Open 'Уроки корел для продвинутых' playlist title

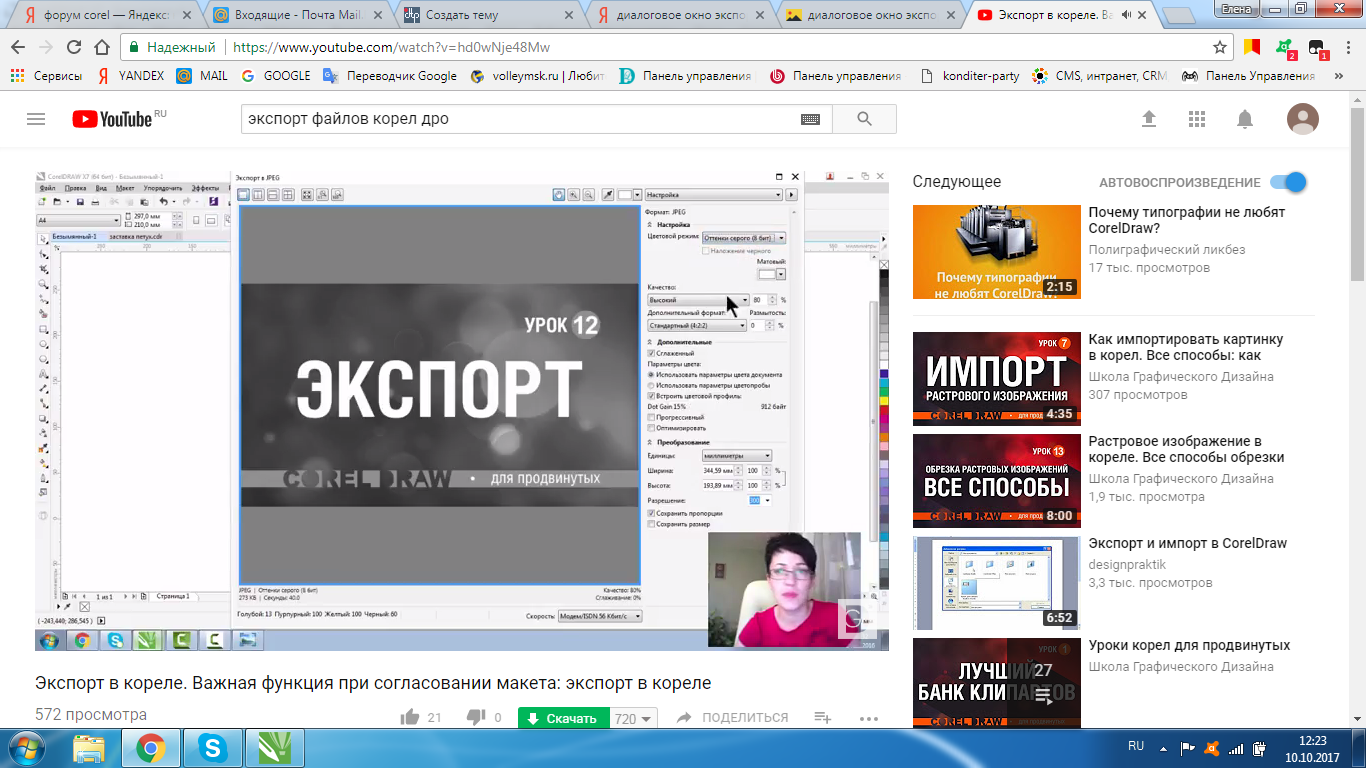click(1189, 645)
